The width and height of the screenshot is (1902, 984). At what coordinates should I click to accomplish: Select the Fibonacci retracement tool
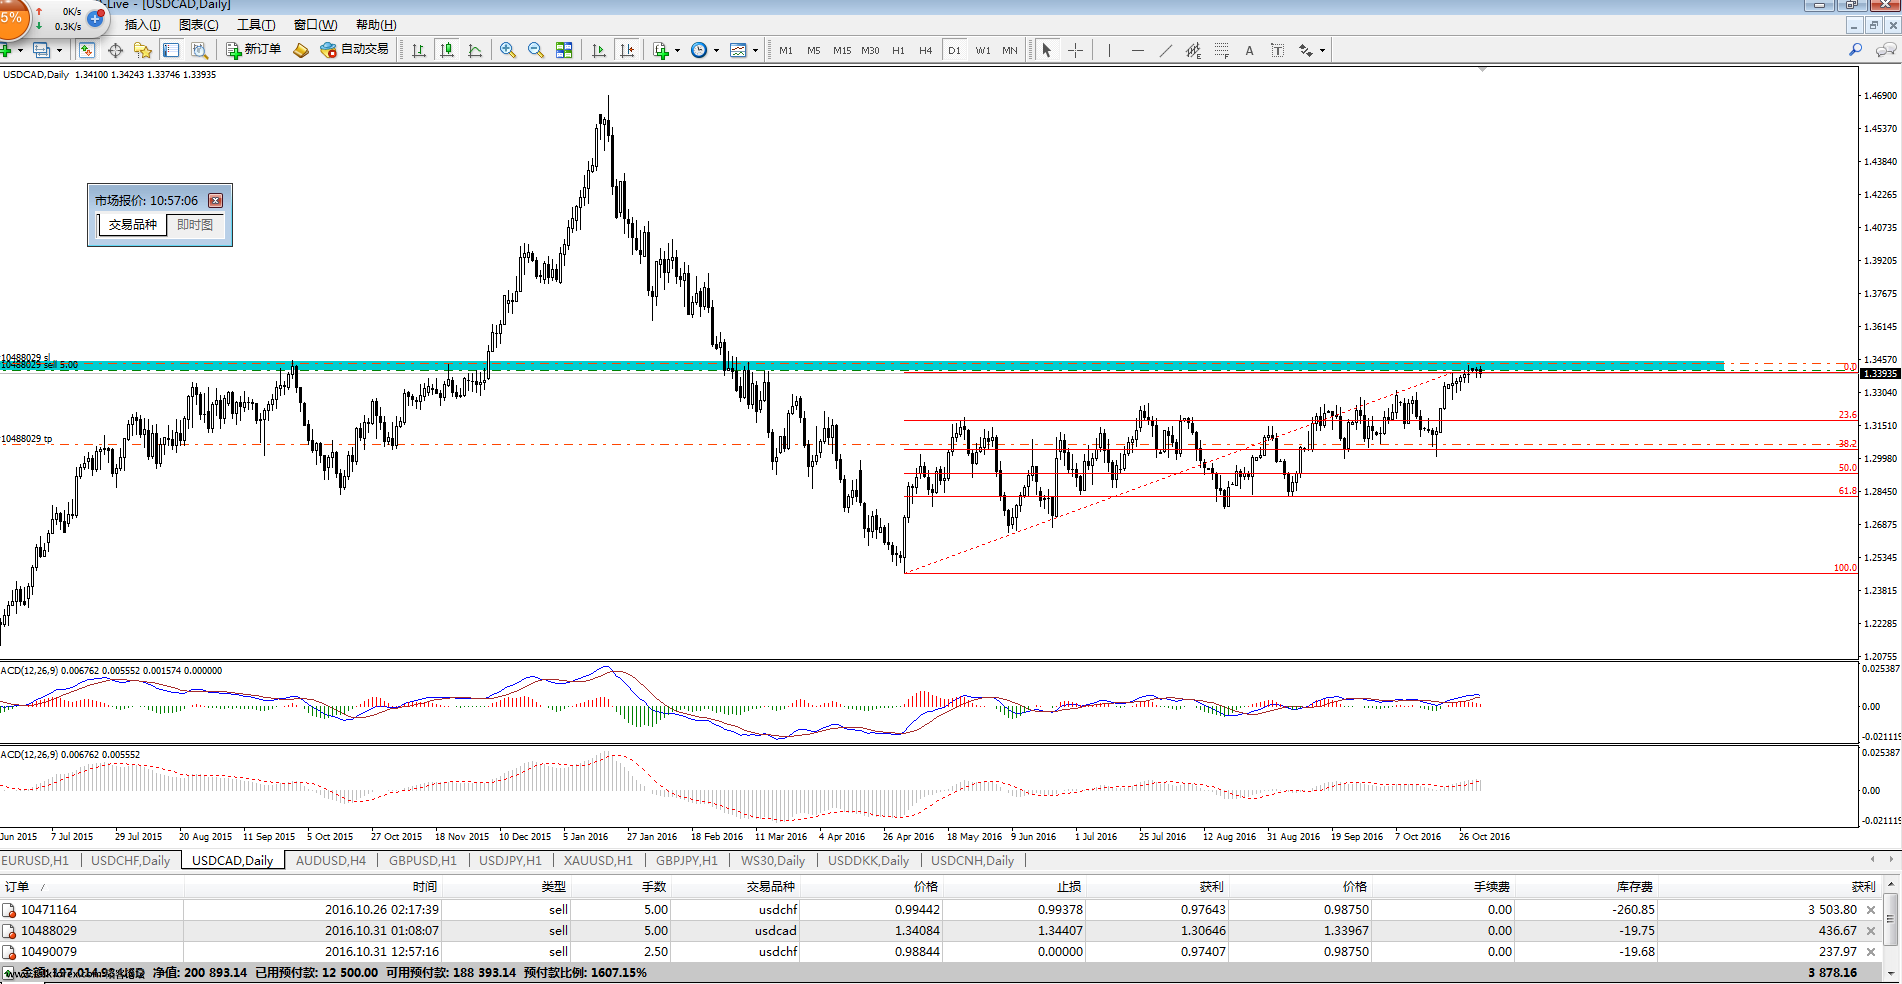pos(1221,50)
